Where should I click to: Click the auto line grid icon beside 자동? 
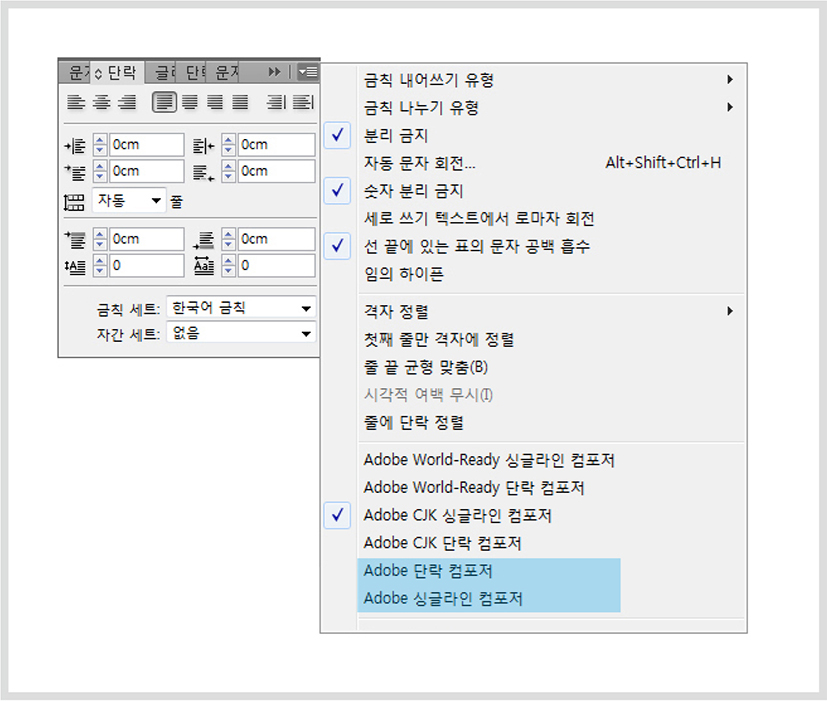[74, 202]
